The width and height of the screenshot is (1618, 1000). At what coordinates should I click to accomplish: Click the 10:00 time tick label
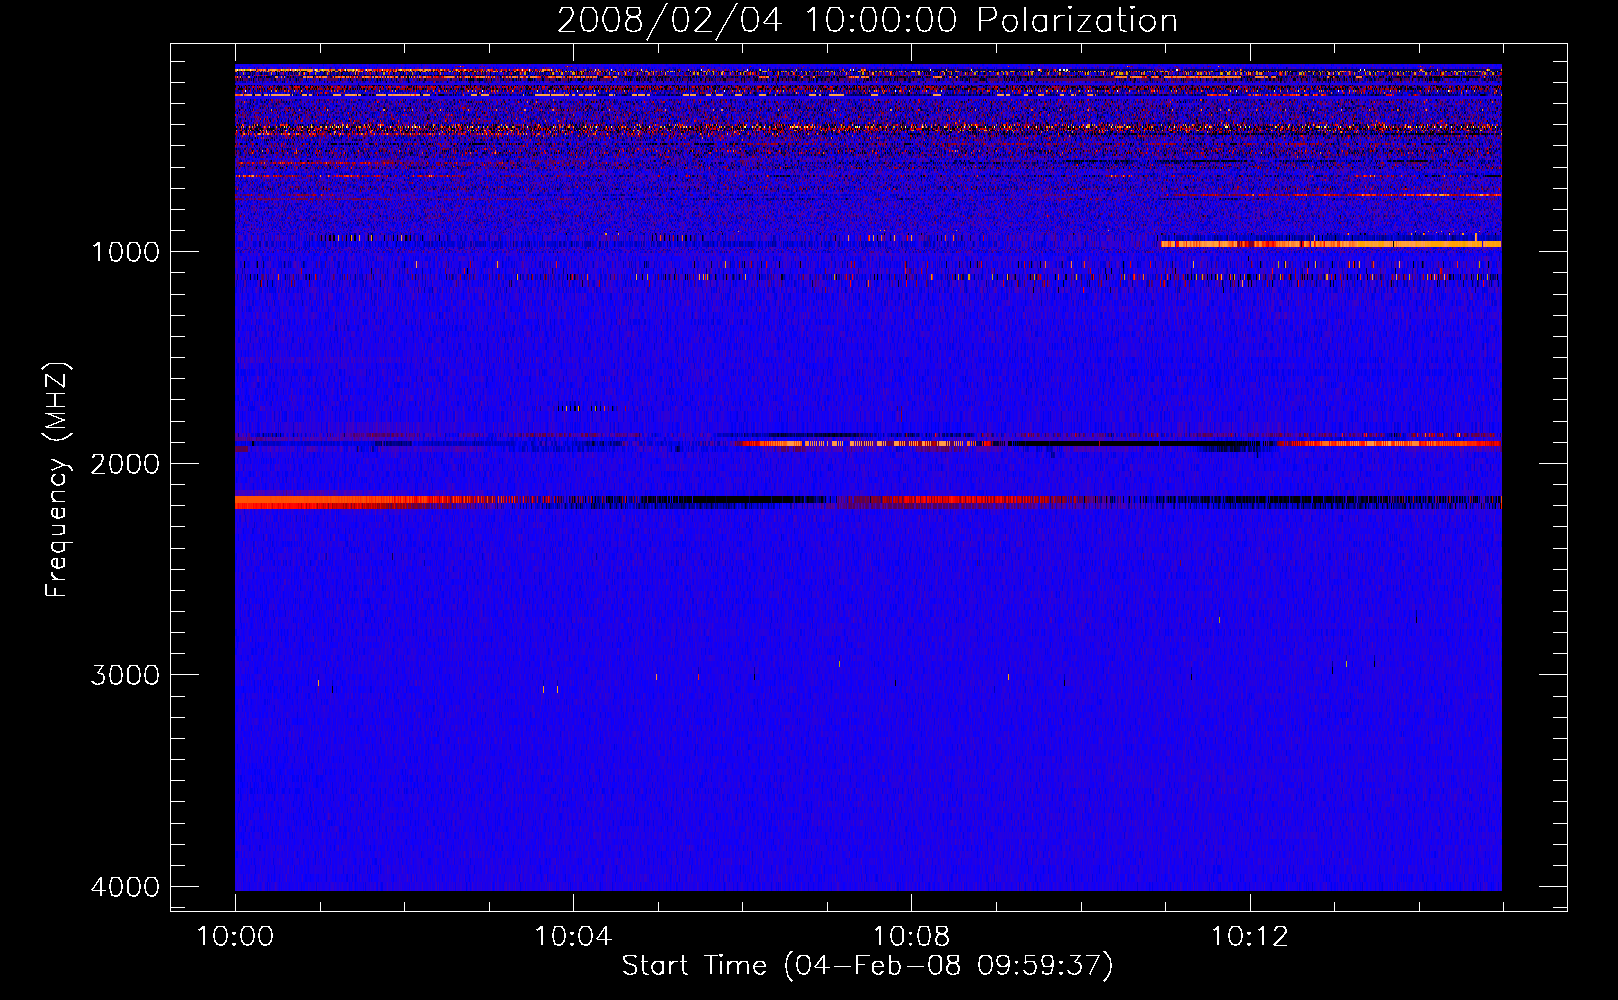coord(235,937)
